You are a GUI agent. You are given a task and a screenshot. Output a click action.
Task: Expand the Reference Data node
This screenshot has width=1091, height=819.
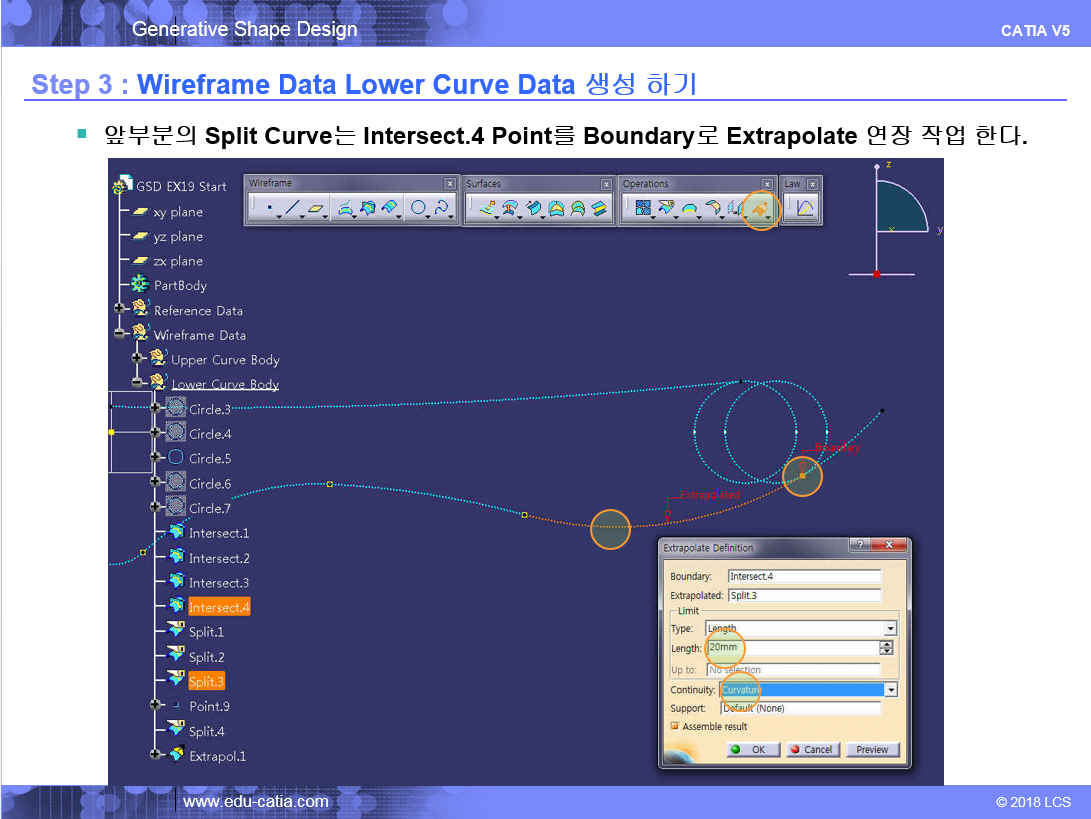[120, 310]
